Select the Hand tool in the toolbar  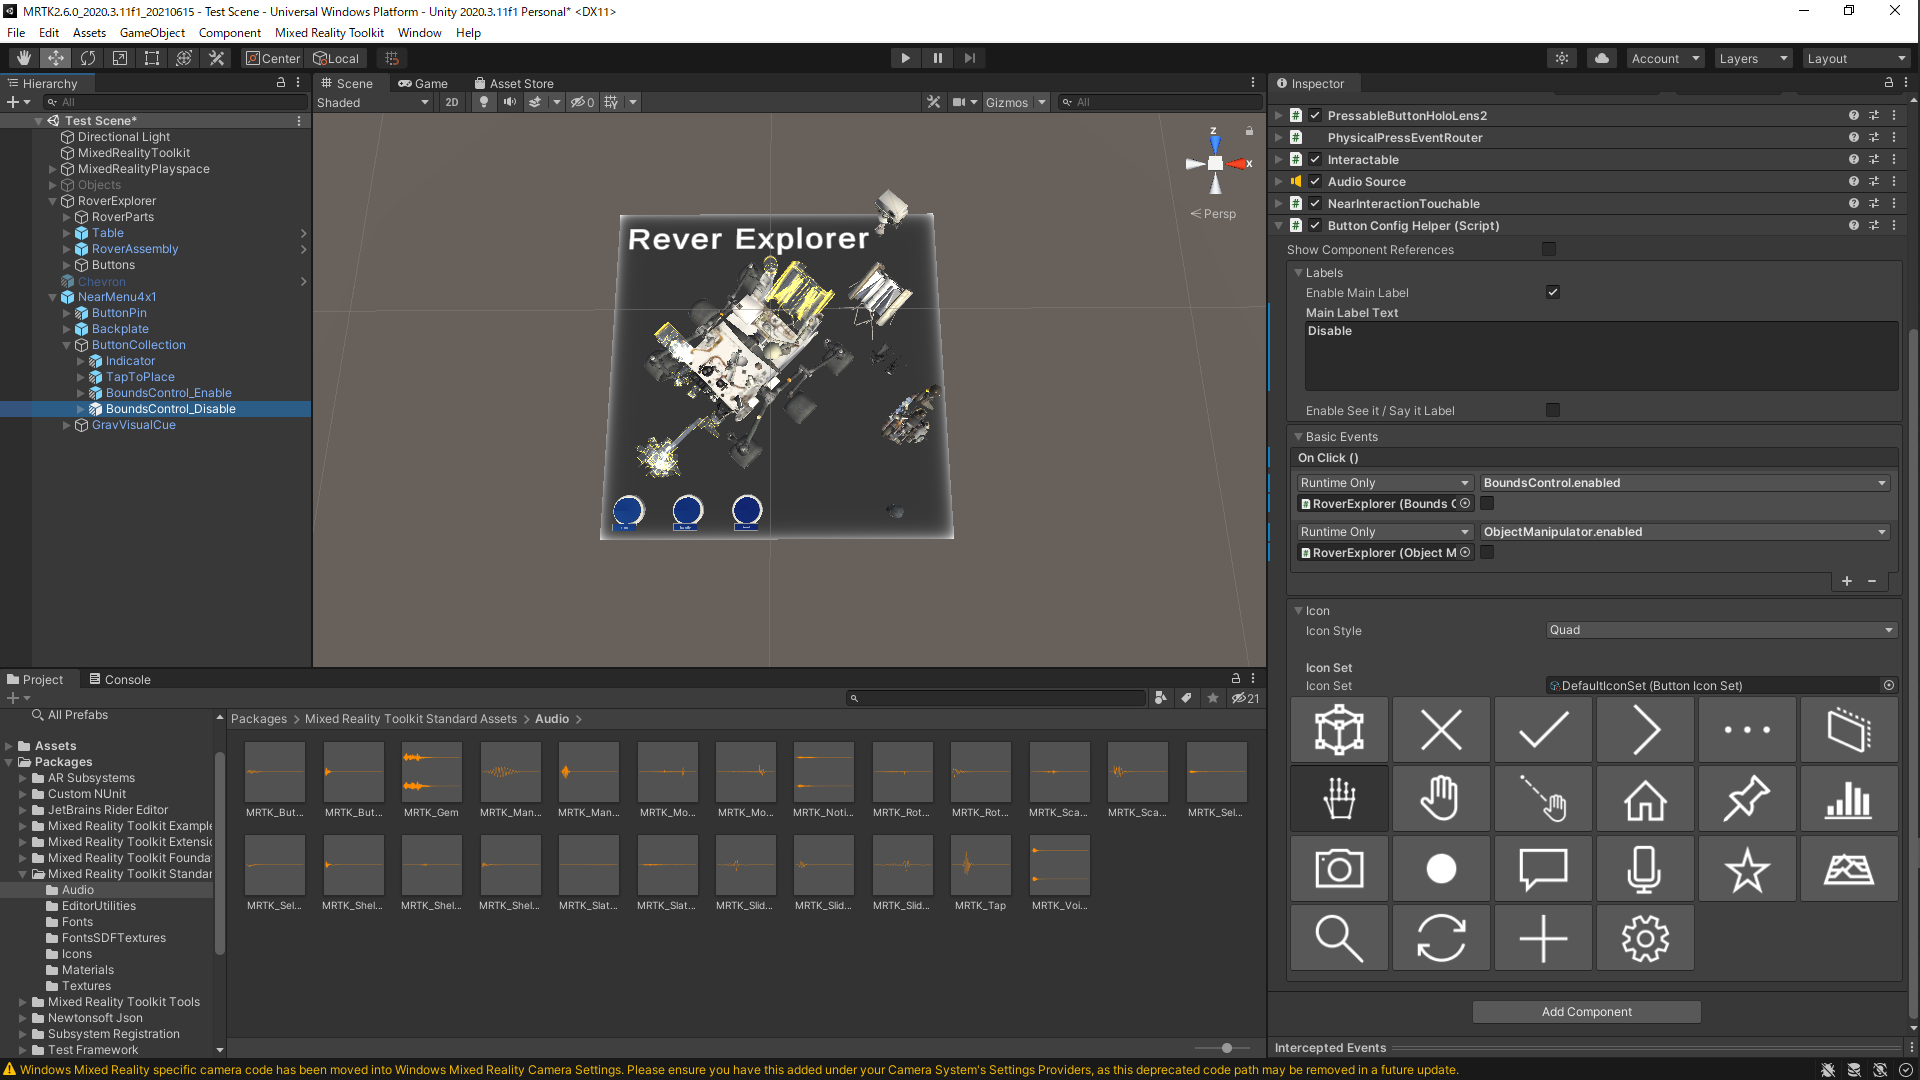coord(24,58)
